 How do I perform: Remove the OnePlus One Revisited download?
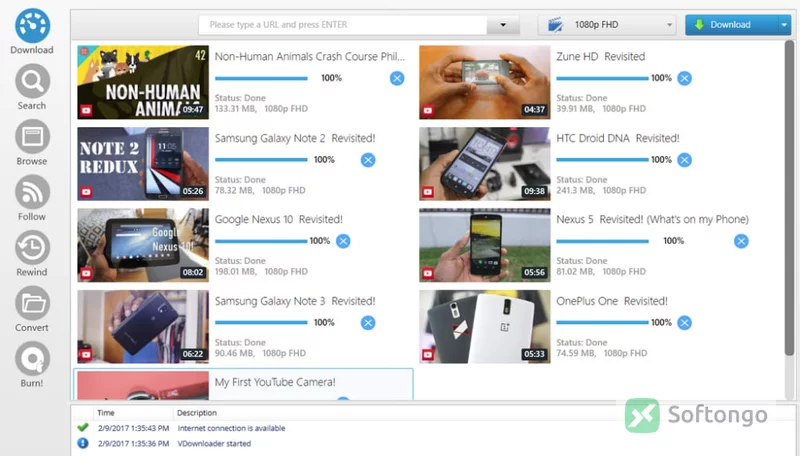684,322
